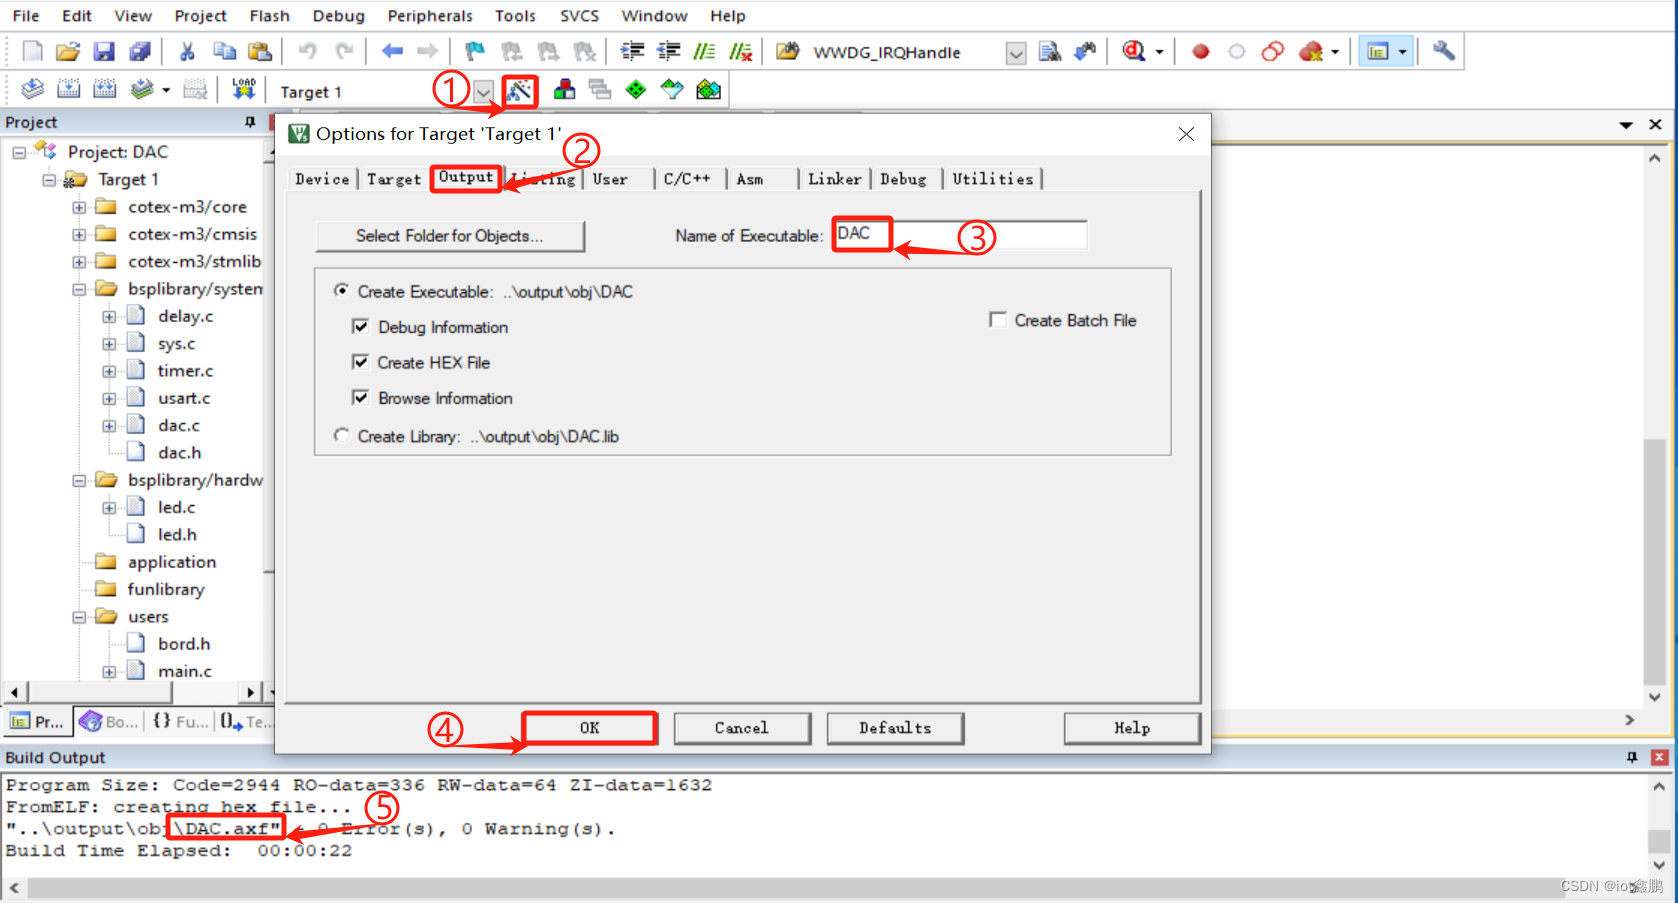Open Manage Run-Time Environment green icon
1678x903 pixels.
635,90
